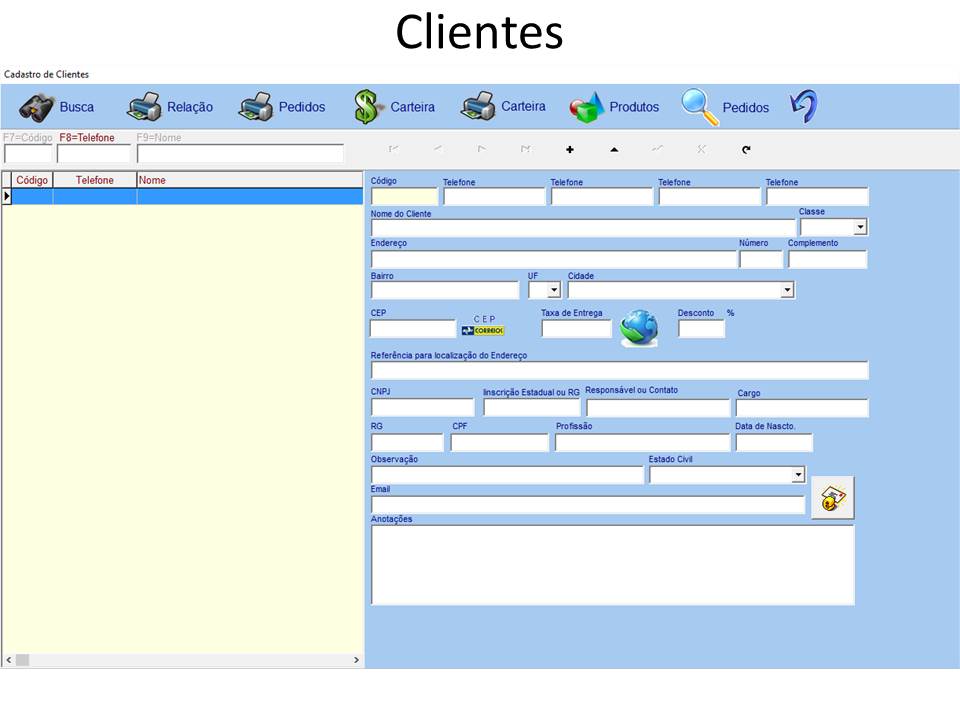960x720 pixels.
Task: Open the Classe dropdown
Action: coord(859,227)
